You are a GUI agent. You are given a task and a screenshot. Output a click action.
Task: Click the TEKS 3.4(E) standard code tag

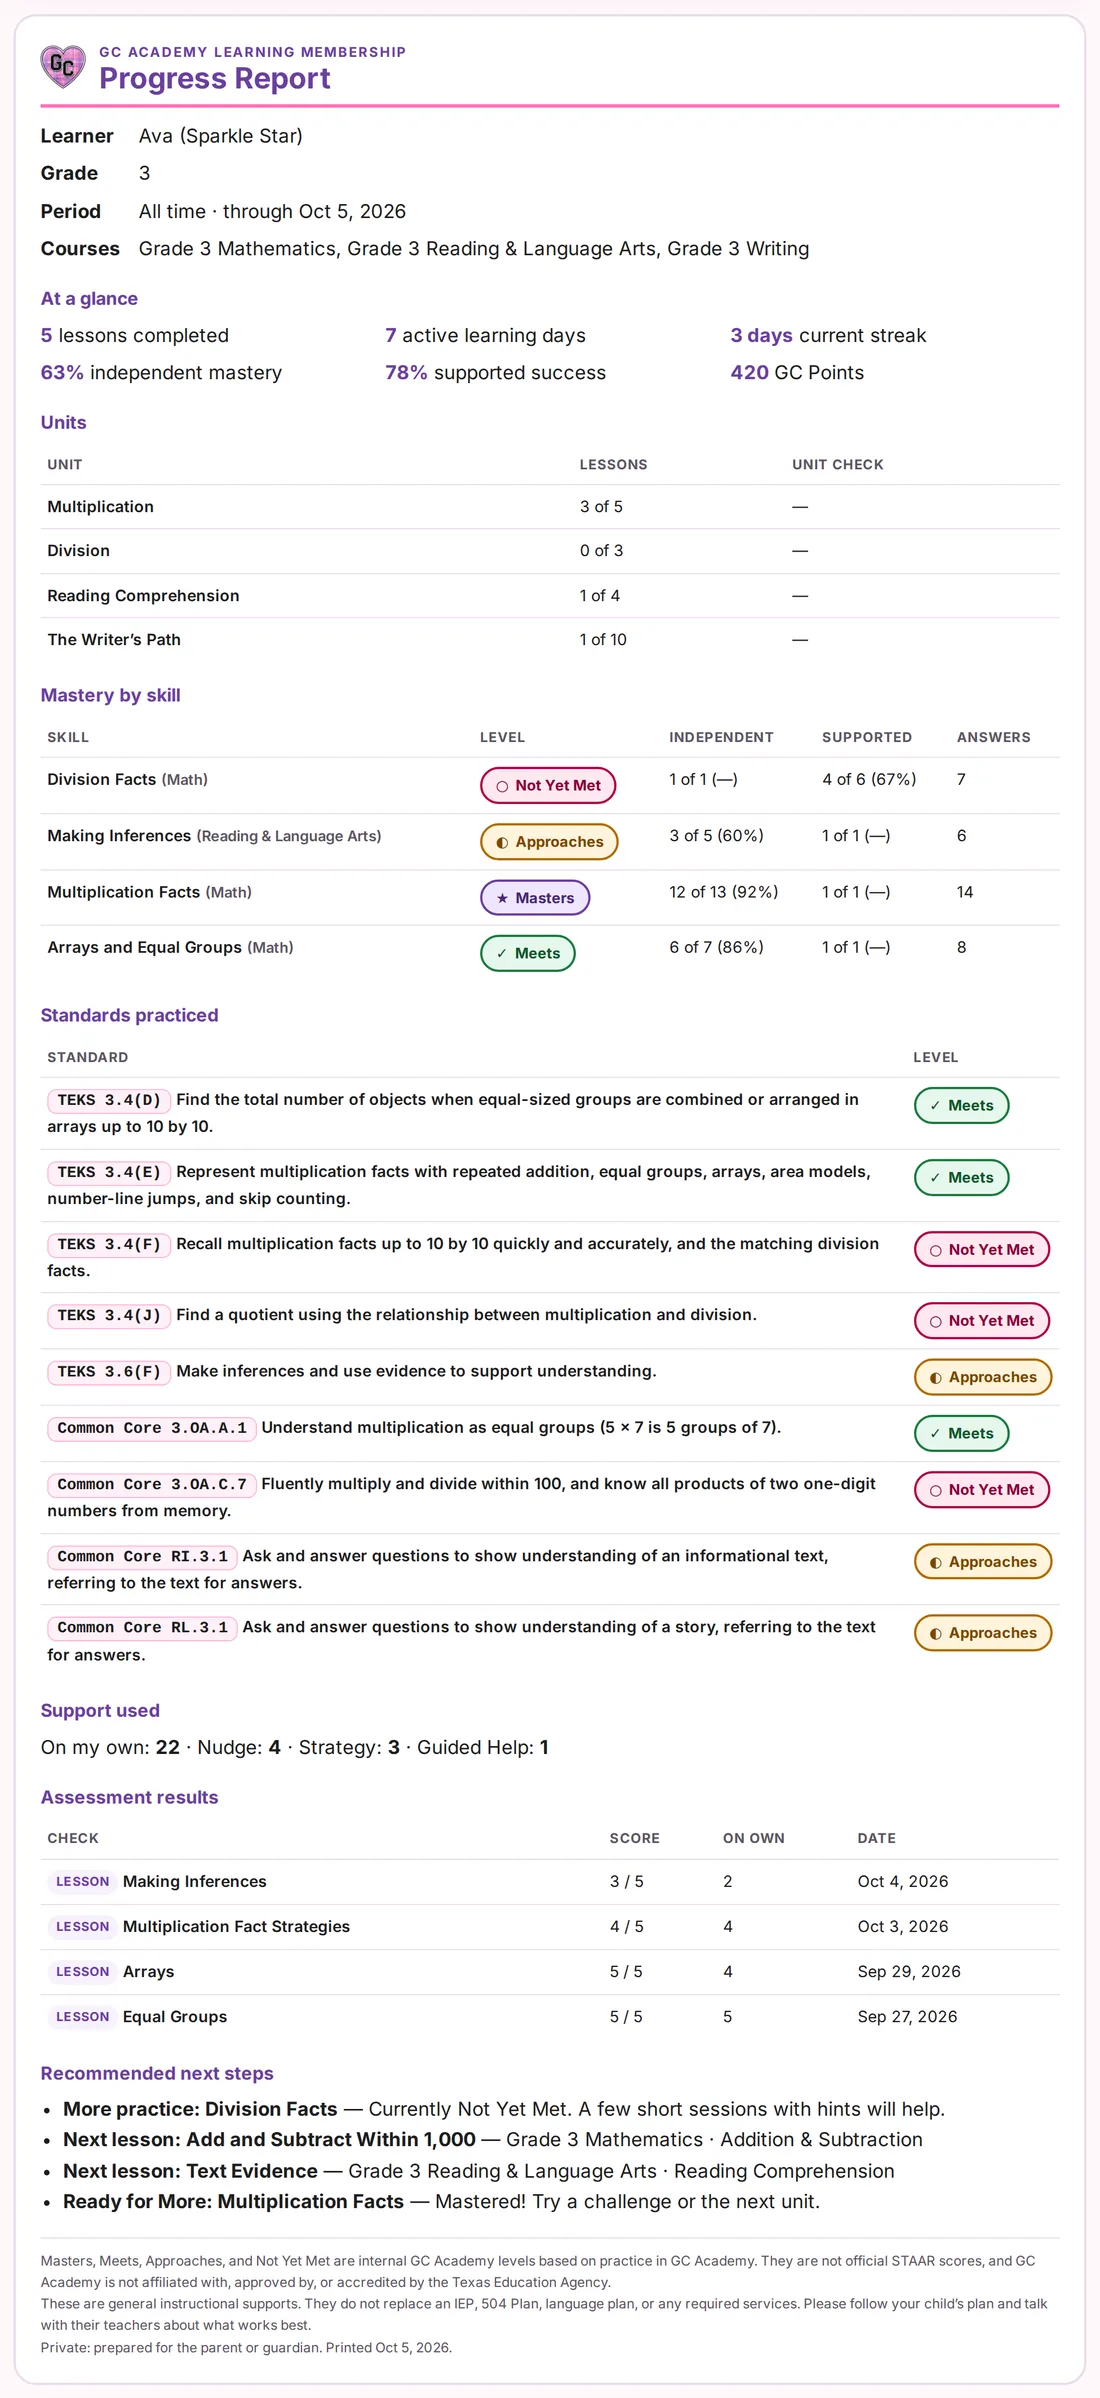[x=109, y=1172]
